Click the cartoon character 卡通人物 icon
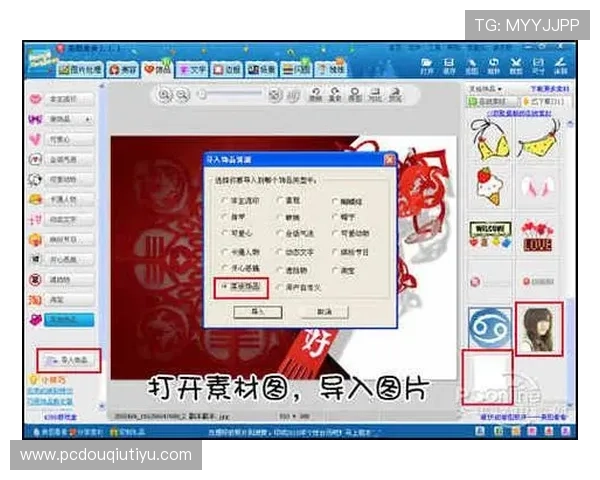The height and width of the screenshot is (480, 600). coord(35,199)
